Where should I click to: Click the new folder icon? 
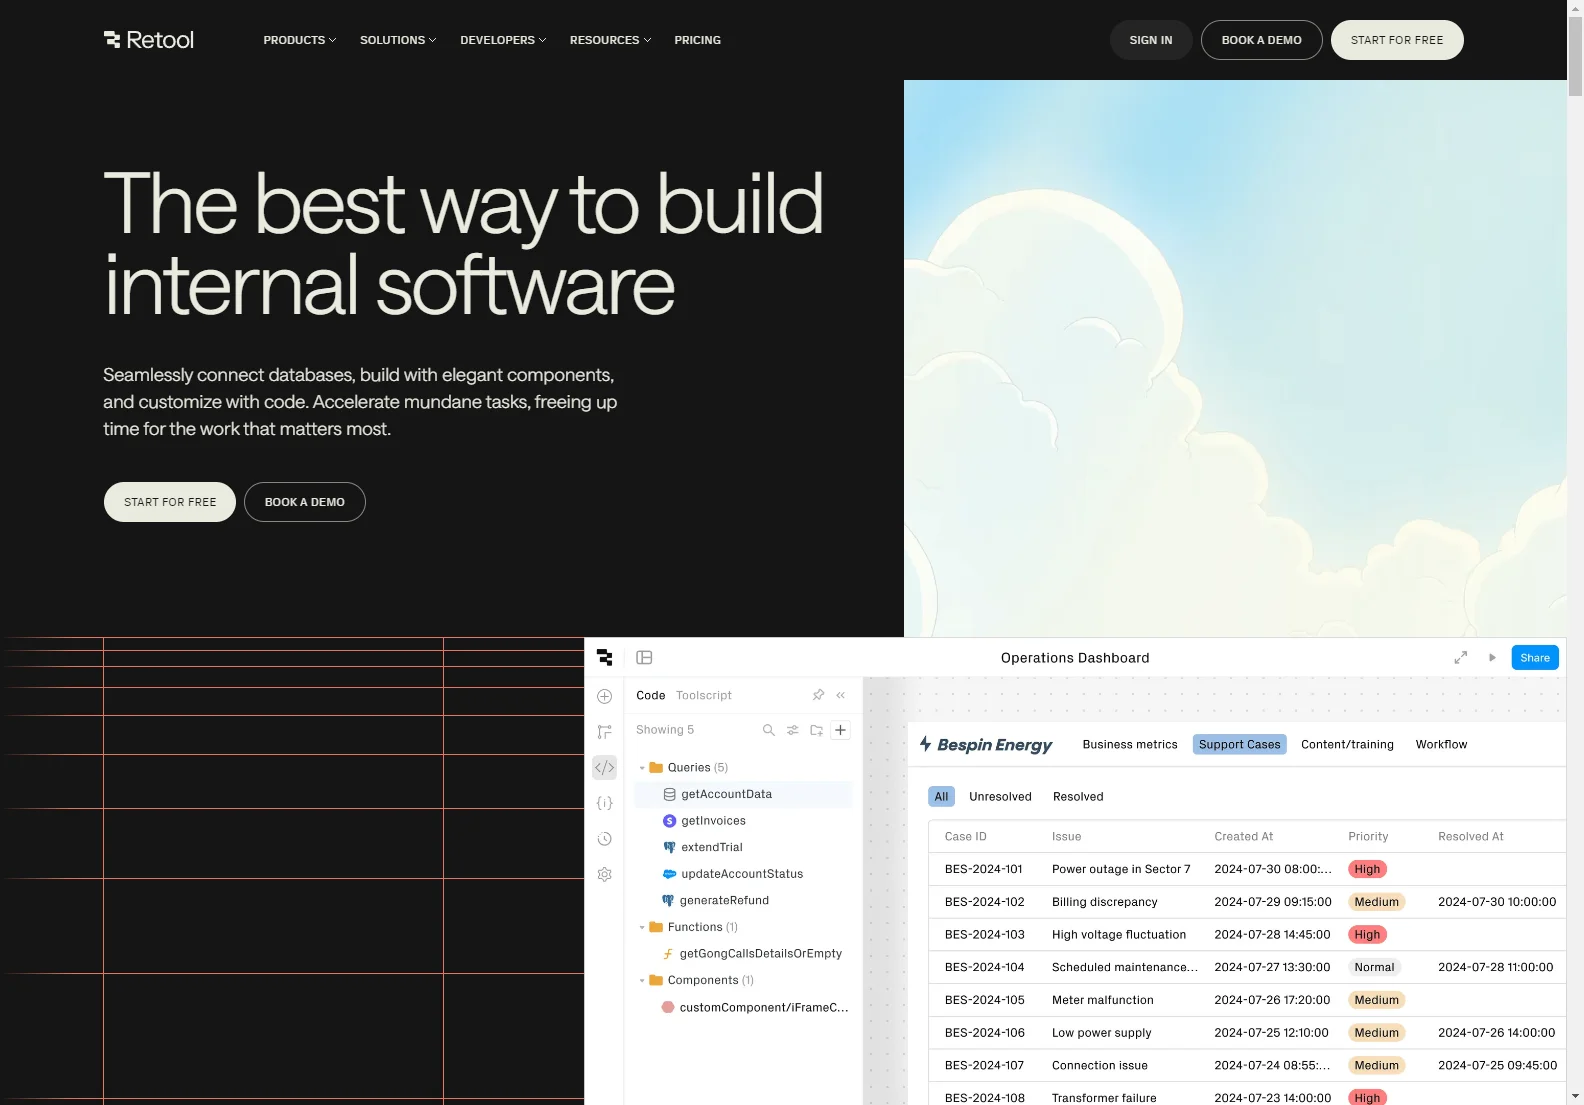[816, 730]
